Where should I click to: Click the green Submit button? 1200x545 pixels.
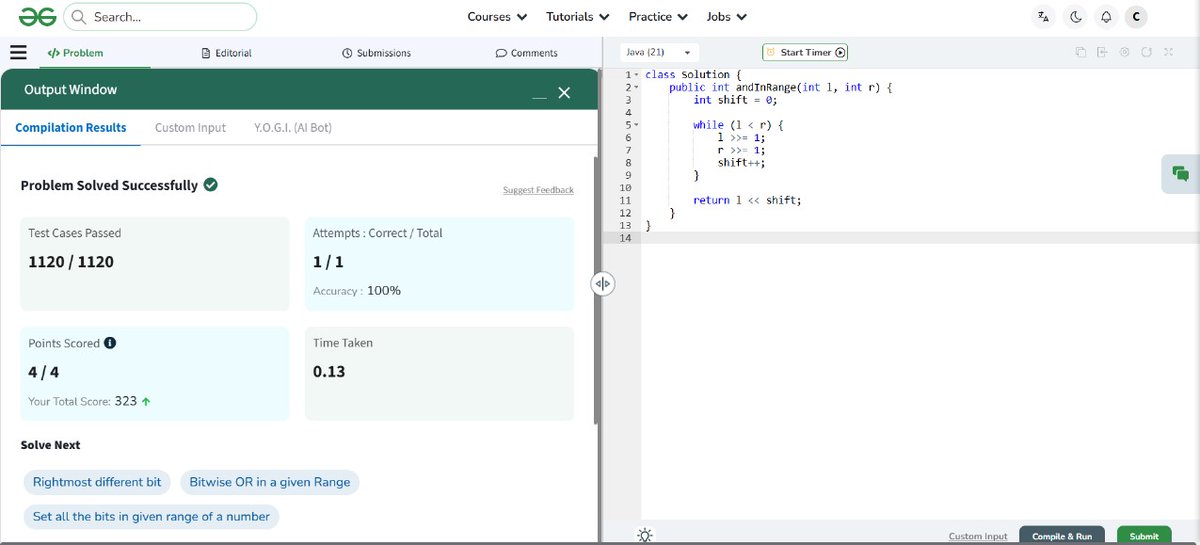(1144, 536)
